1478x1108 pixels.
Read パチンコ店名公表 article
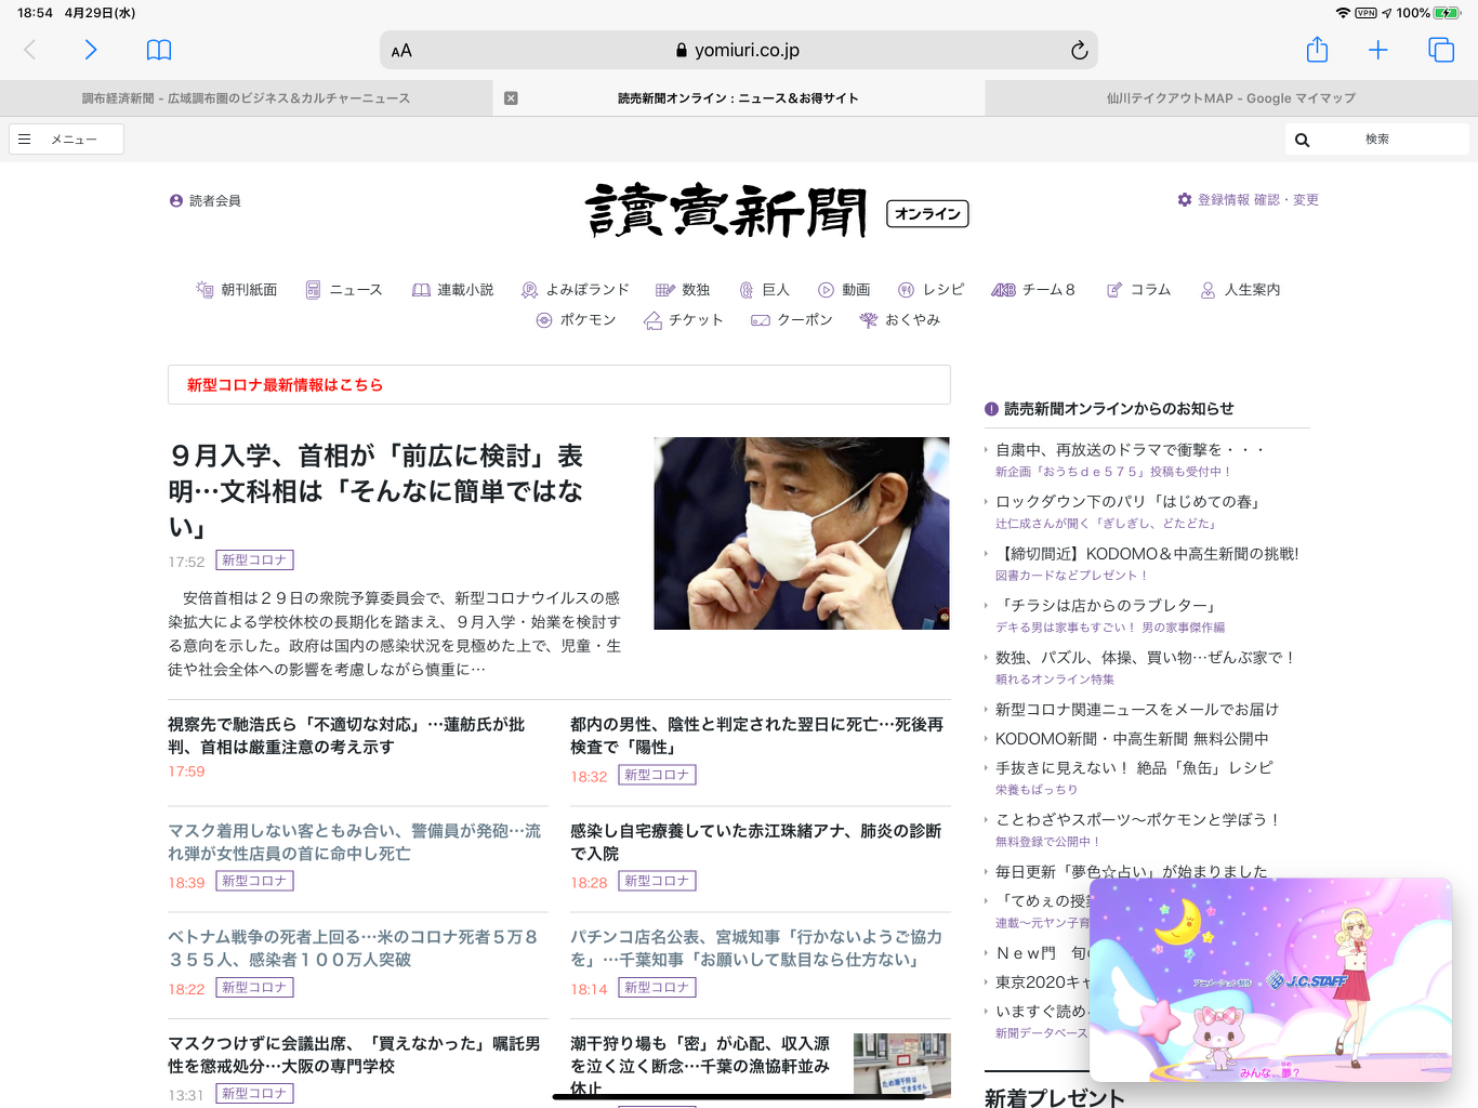(x=756, y=948)
